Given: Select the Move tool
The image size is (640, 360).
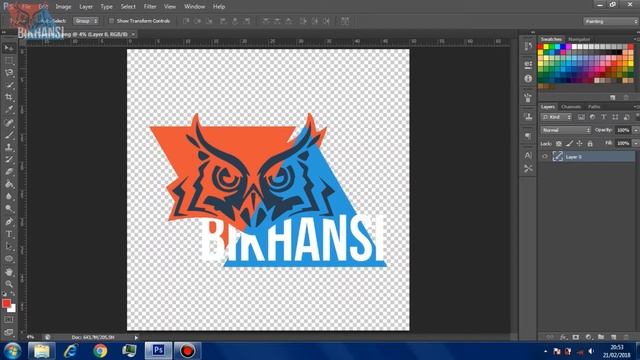Looking at the screenshot, I should (9, 48).
